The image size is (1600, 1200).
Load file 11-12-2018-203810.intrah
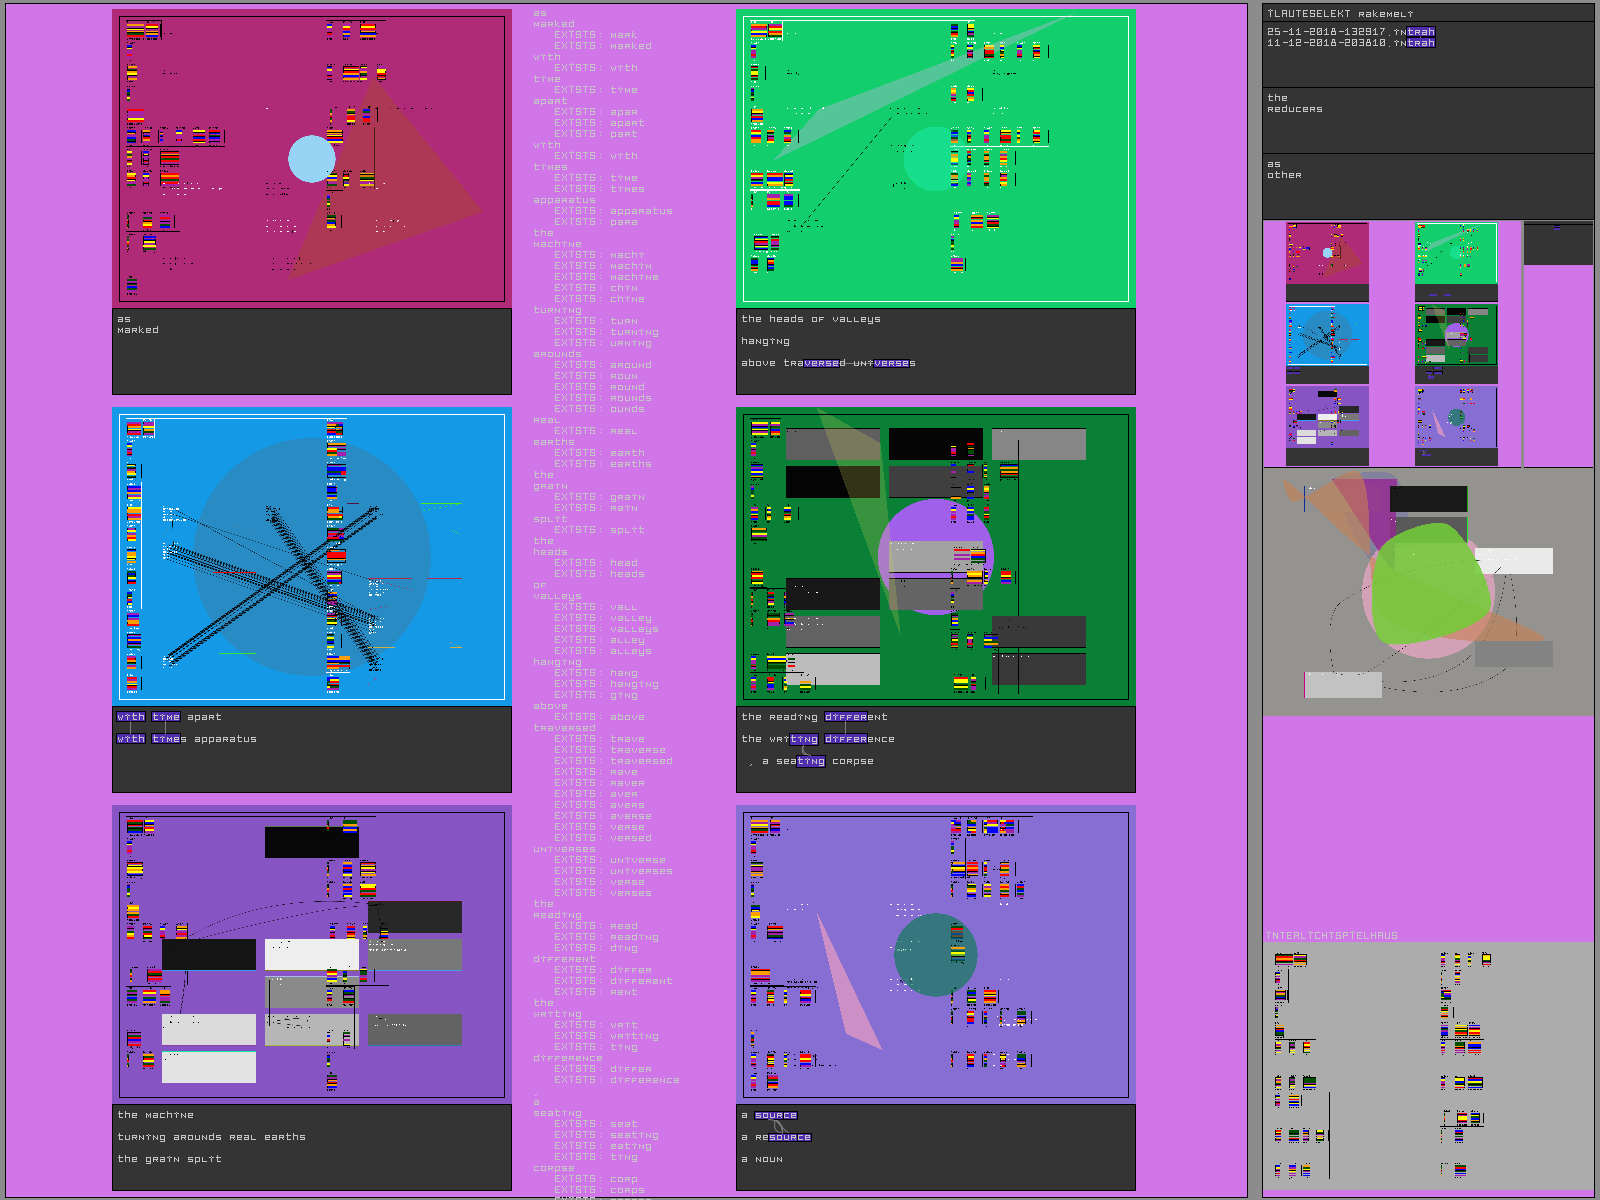pyautogui.click(x=1351, y=43)
